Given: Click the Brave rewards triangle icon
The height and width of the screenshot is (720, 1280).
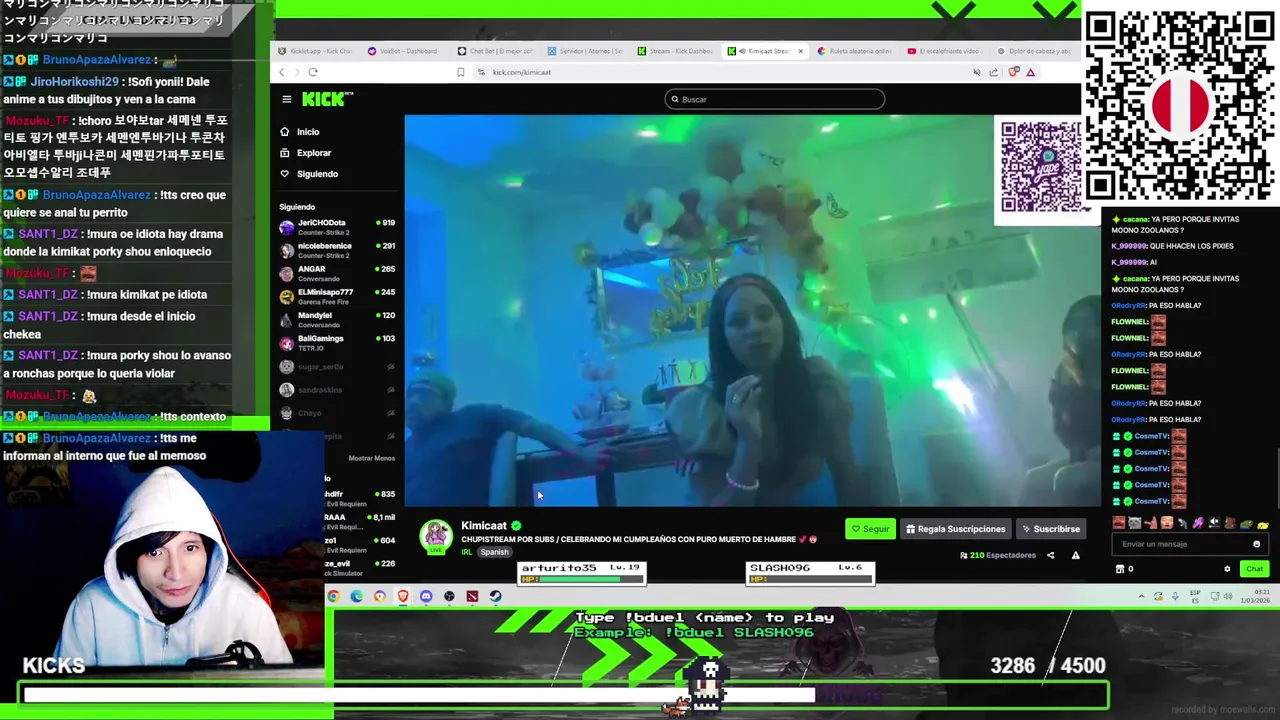Looking at the screenshot, I should coord(1030,72).
